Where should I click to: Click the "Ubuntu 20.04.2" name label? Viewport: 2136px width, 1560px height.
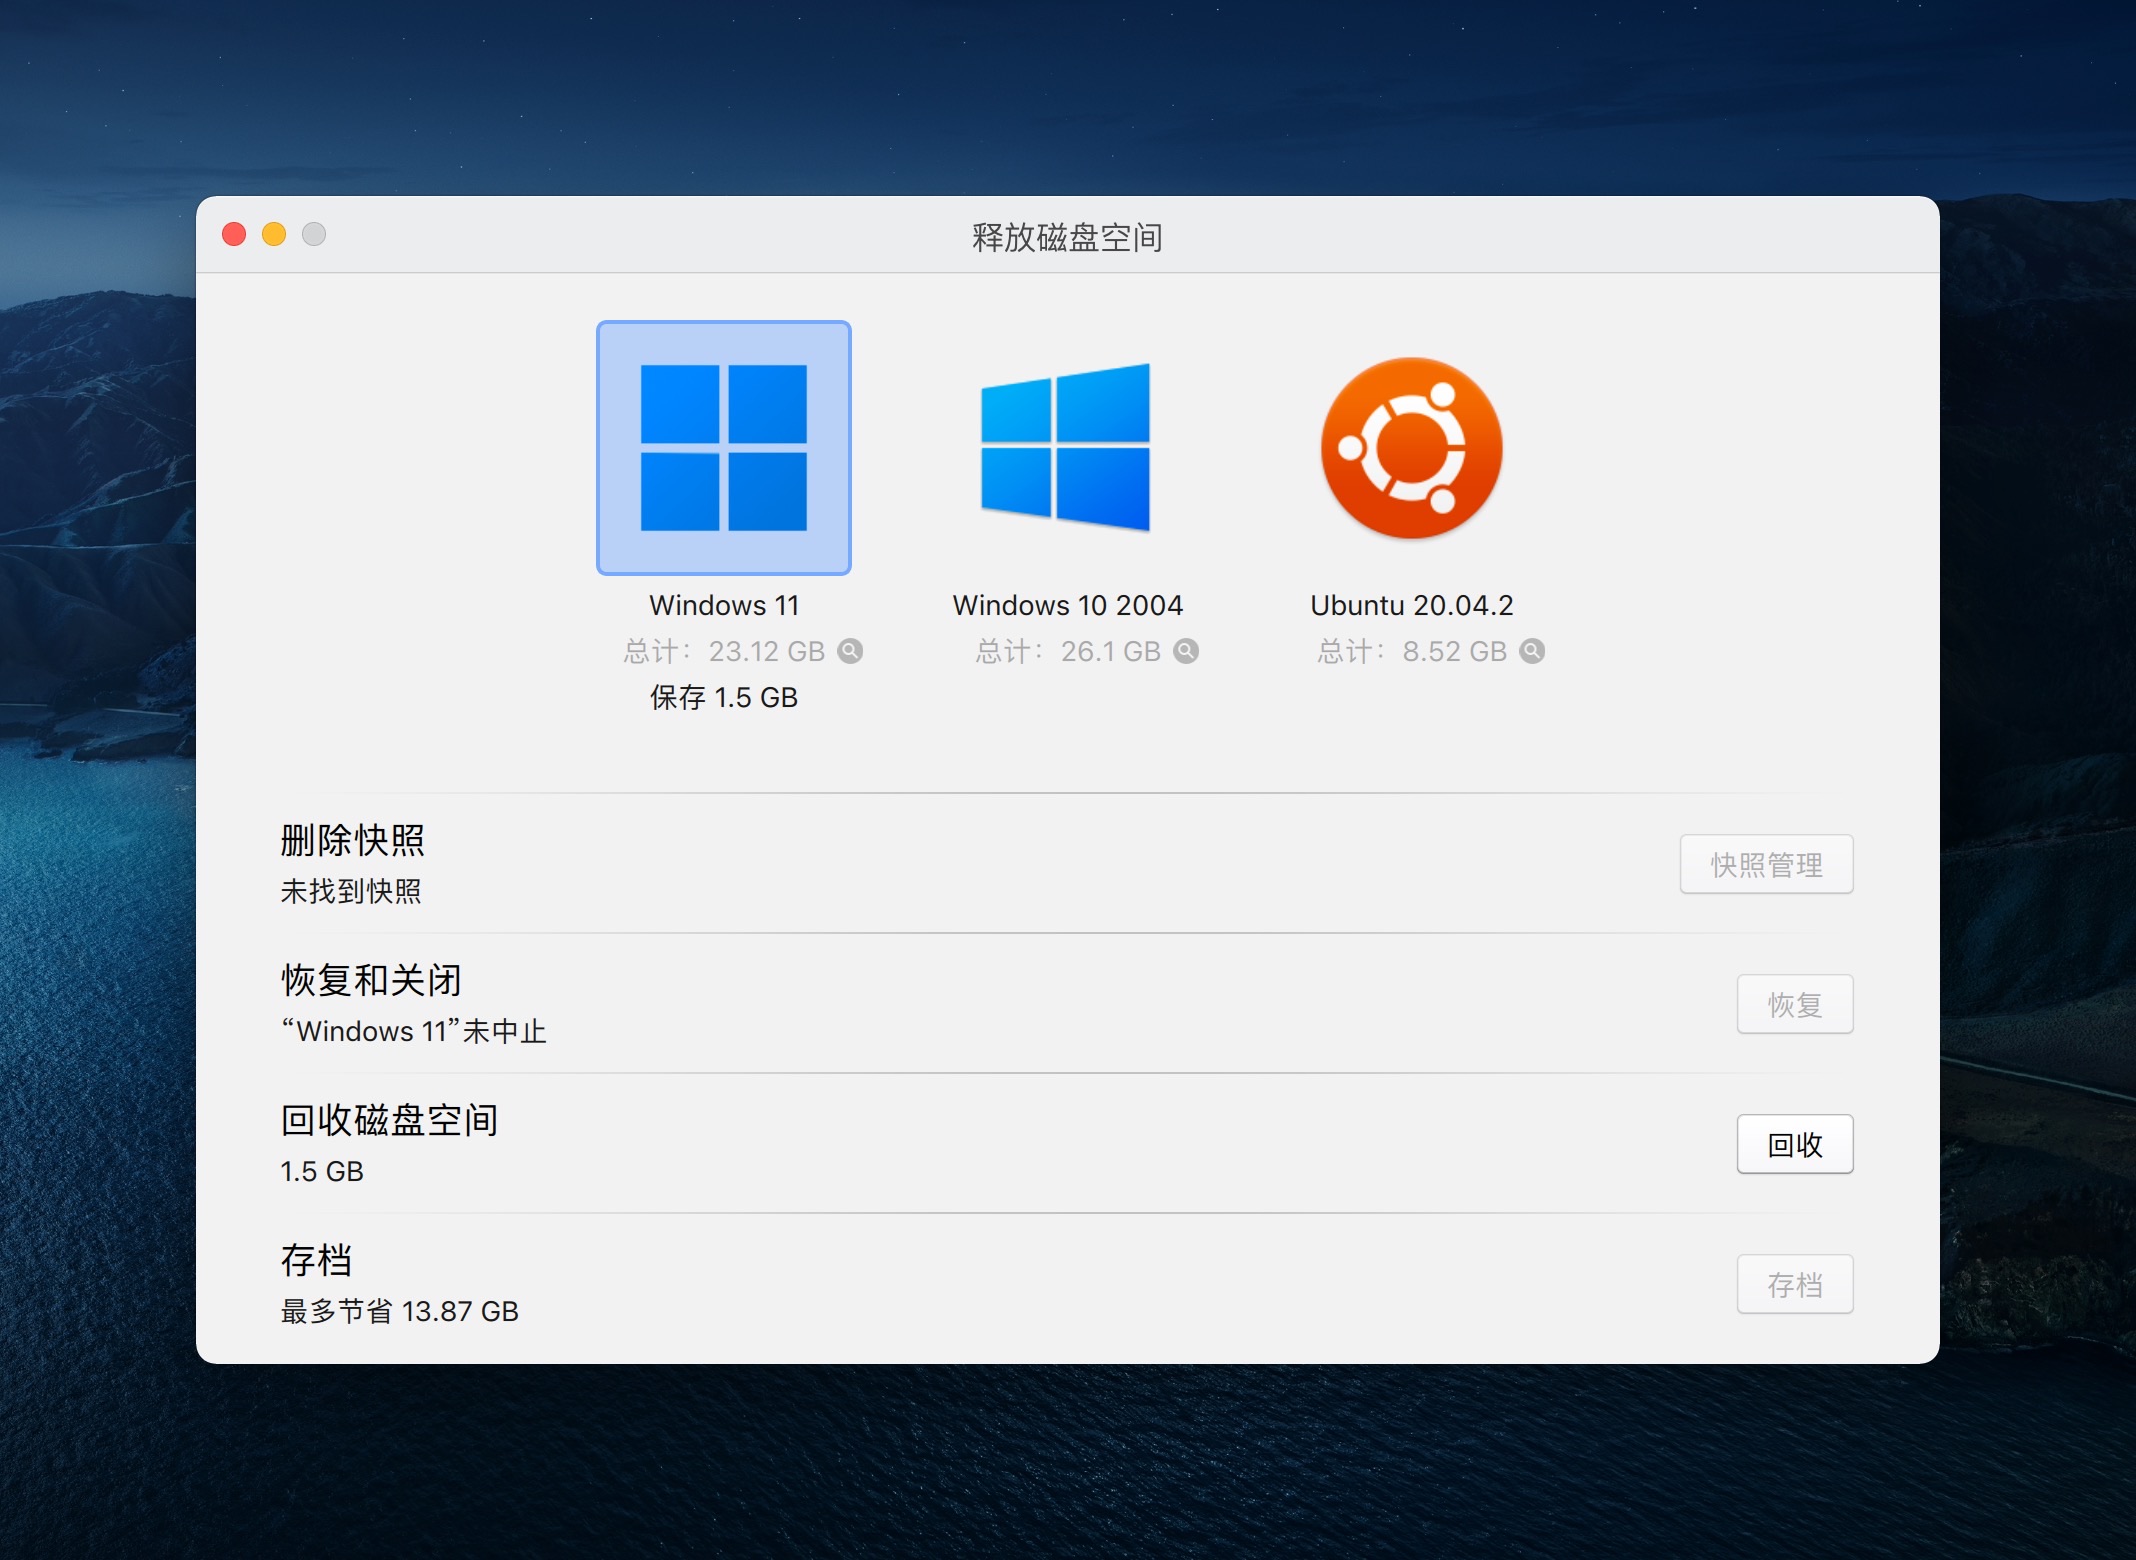[x=1411, y=605]
